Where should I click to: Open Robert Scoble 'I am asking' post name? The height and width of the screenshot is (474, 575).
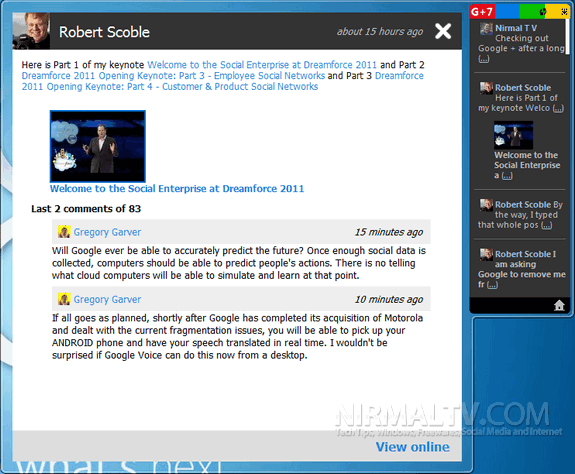523,254
